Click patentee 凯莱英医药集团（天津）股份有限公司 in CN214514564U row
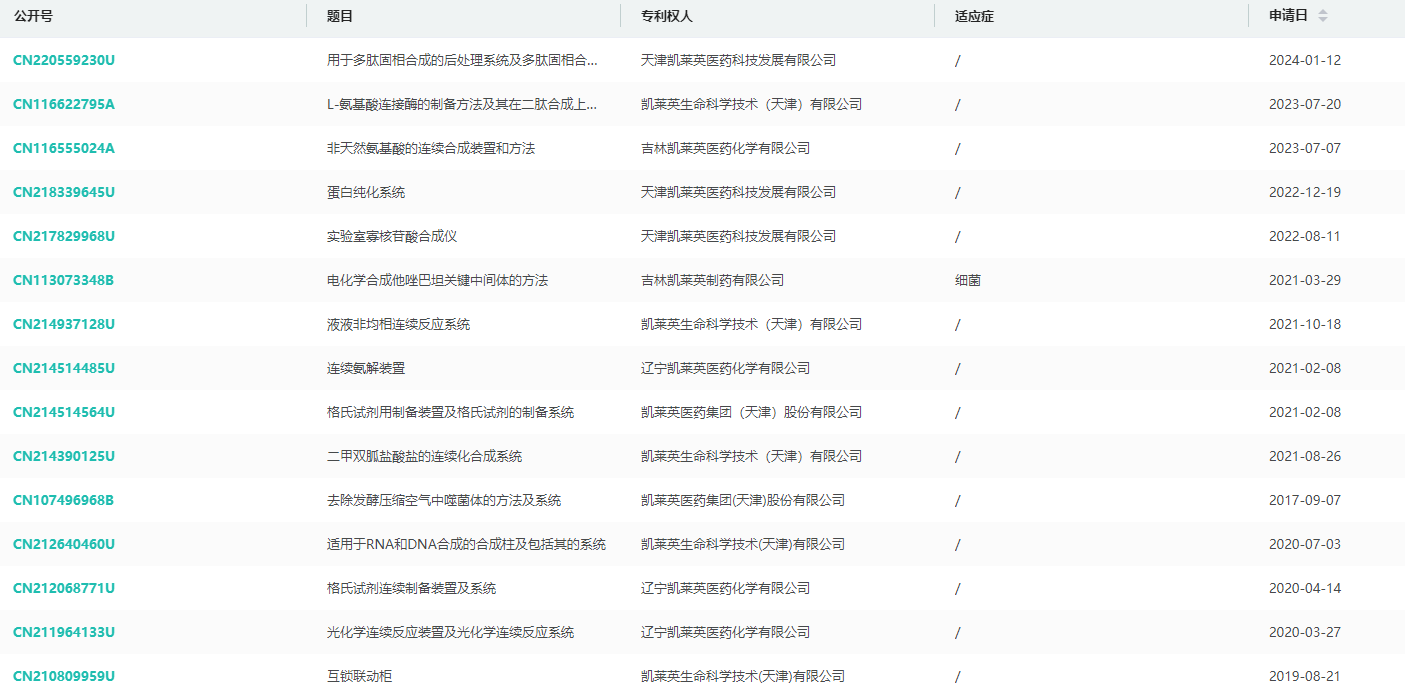The height and width of the screenshot is (687, 1405). (x=751, y=412)
